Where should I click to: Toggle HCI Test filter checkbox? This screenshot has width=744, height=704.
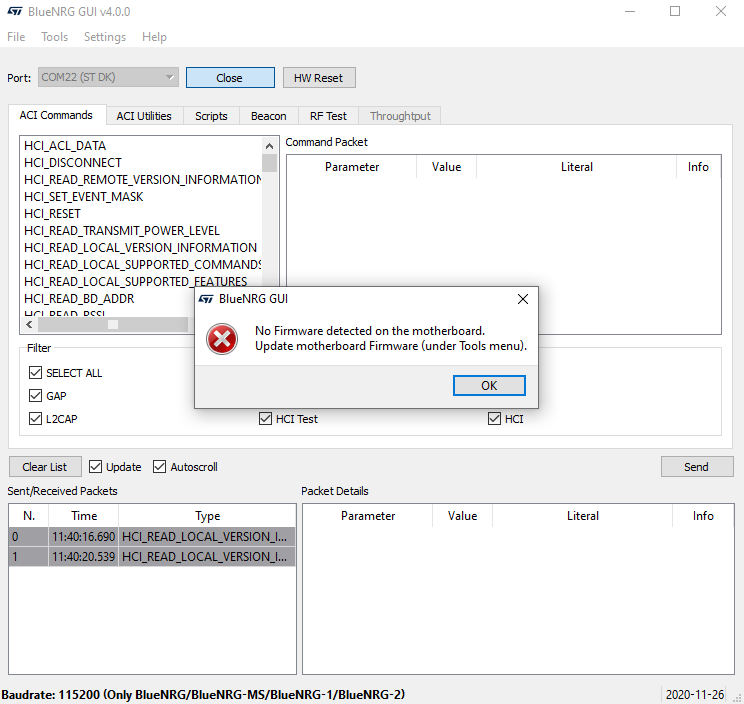265,419
